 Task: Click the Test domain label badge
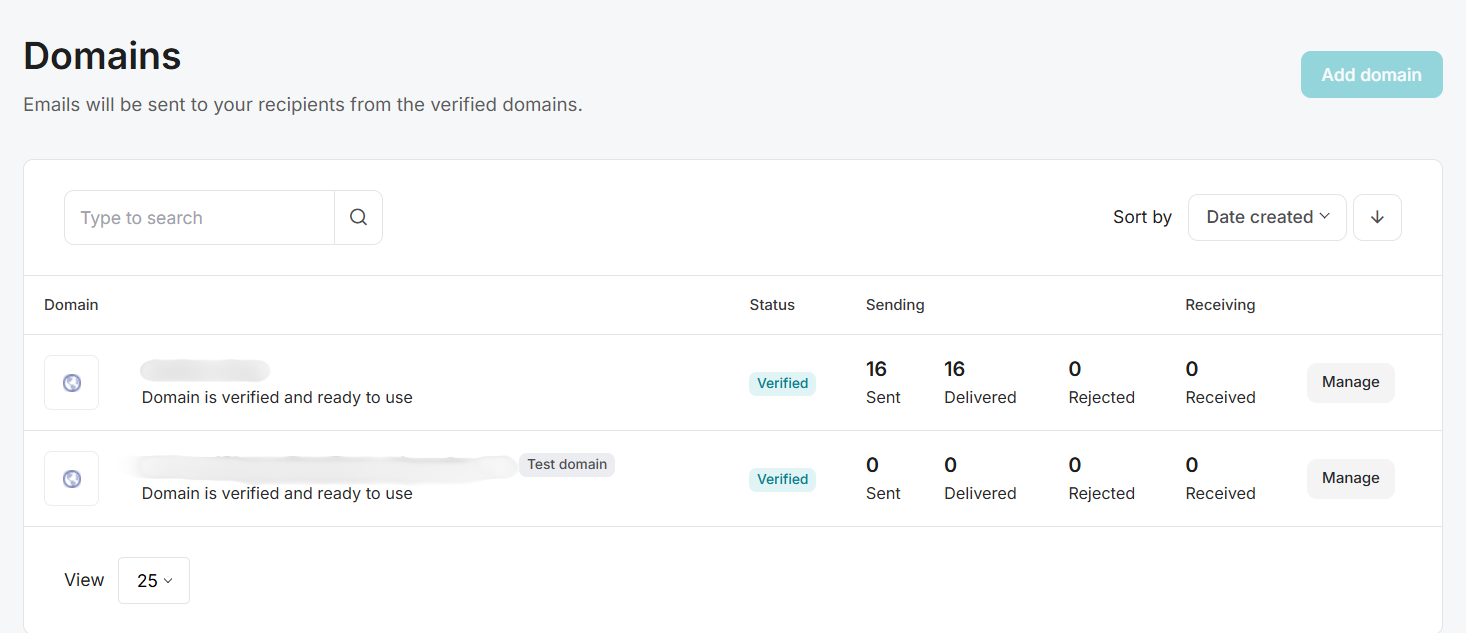pos(566,464)
